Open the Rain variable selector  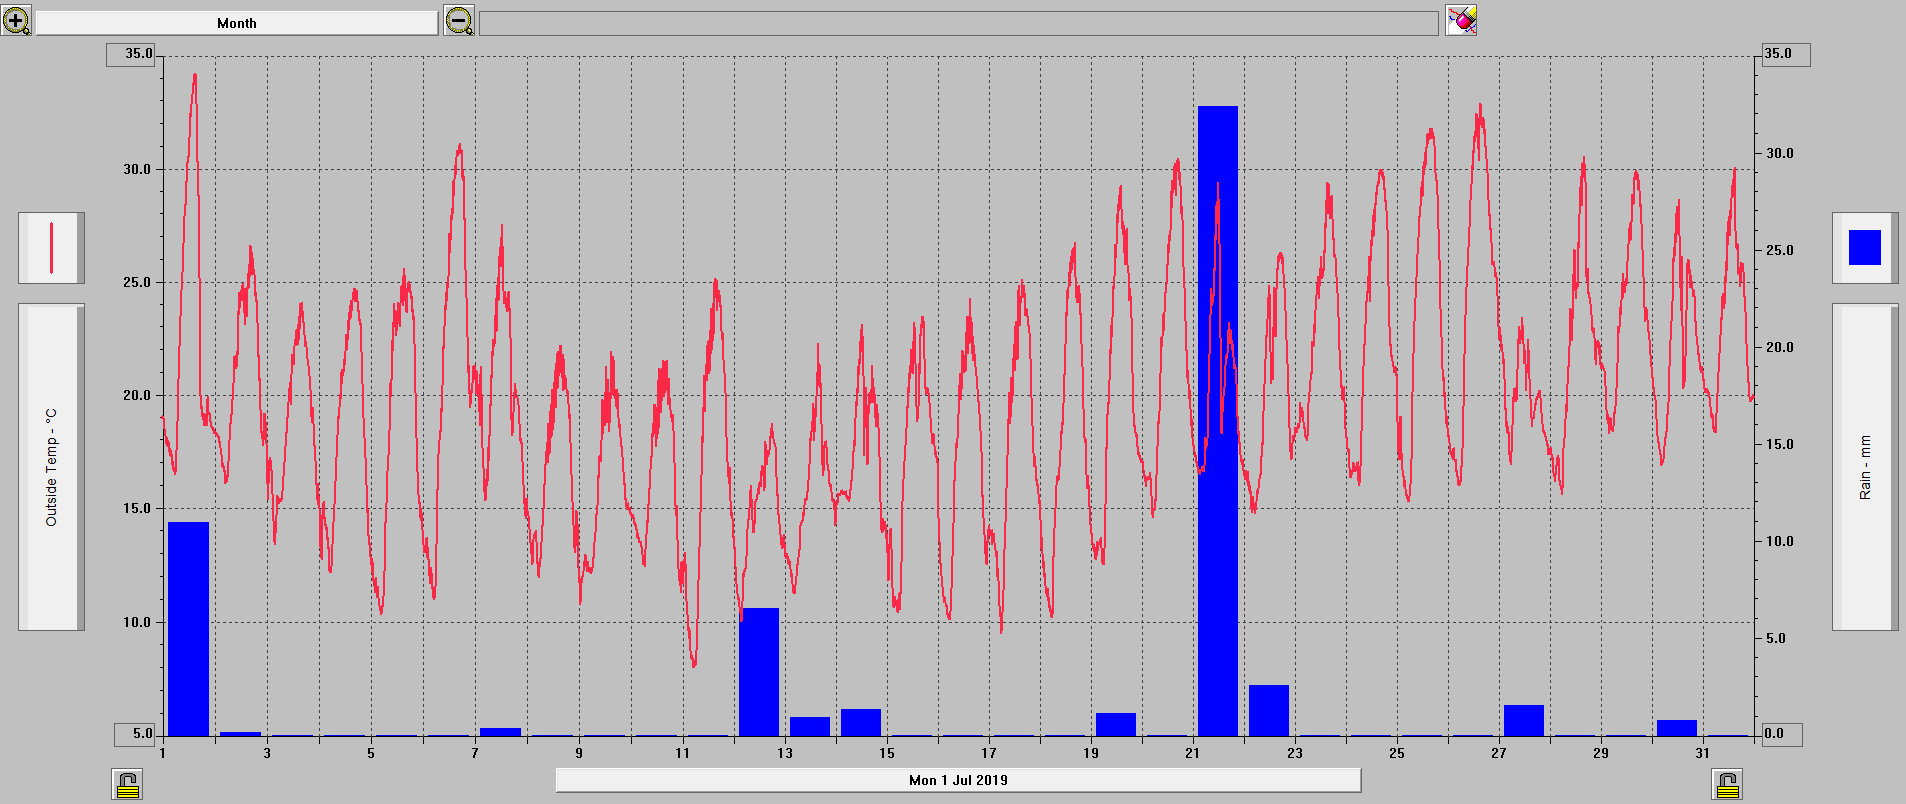pos(1864,467)
